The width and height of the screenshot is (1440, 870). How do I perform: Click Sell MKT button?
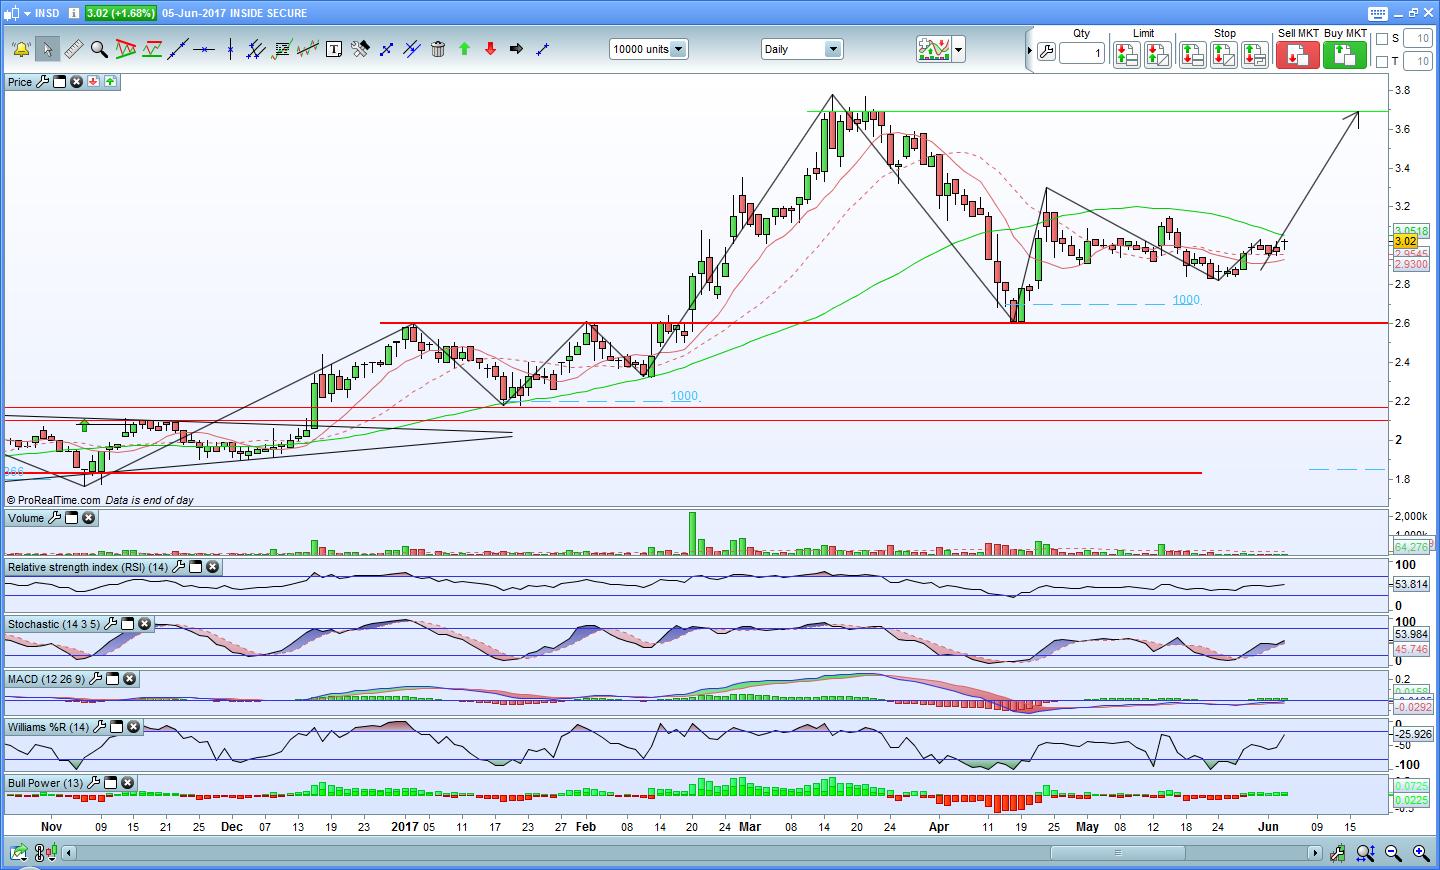pos(1298,55)
